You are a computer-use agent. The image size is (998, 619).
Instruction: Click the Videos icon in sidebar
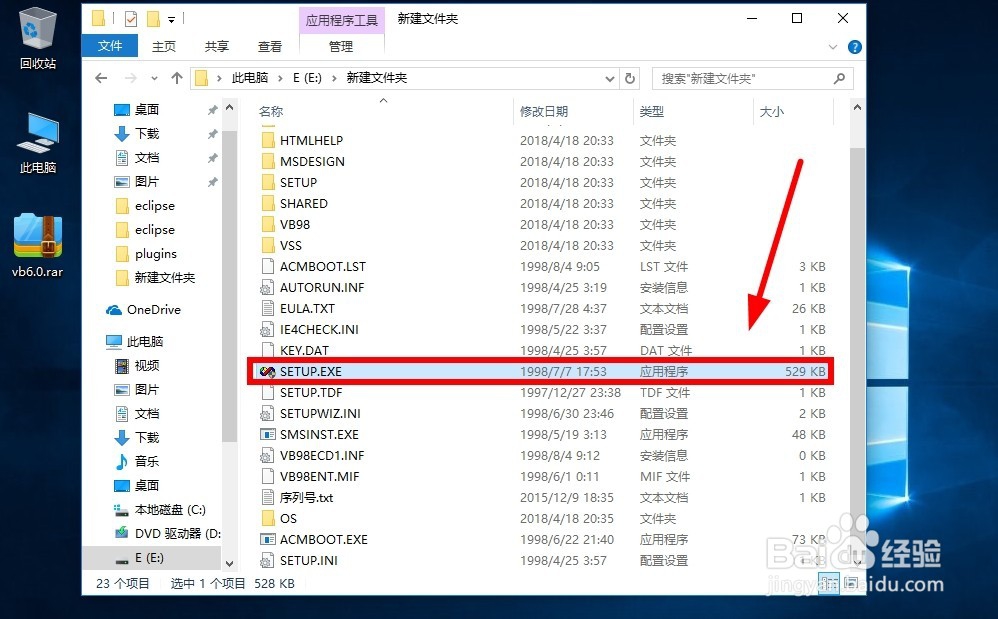point(122,366)
